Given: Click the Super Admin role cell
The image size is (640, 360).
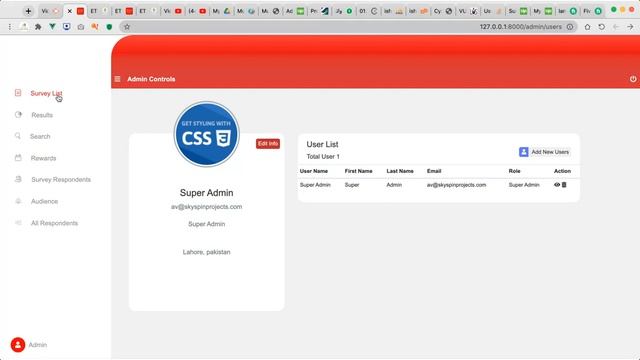Looking at the screenshot, I should pos(524,185).
